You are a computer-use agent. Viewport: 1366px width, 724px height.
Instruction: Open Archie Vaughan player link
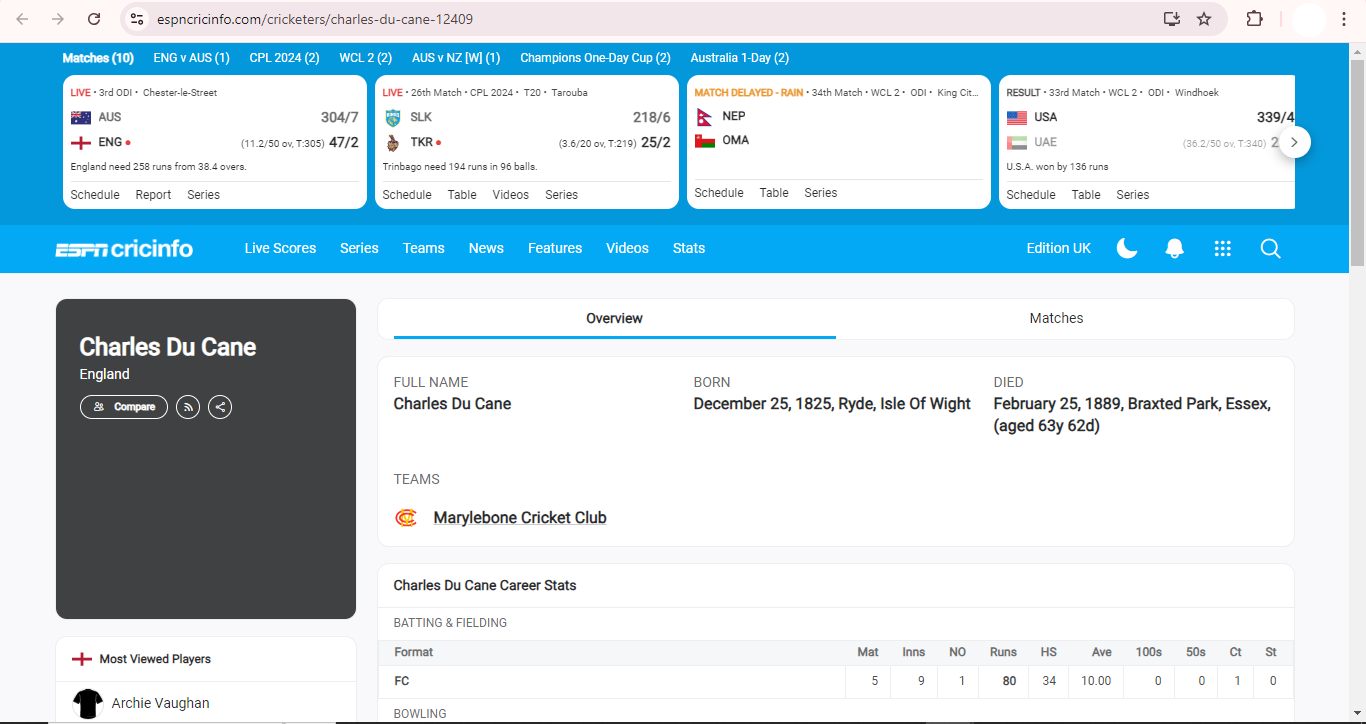pos(160,703)
